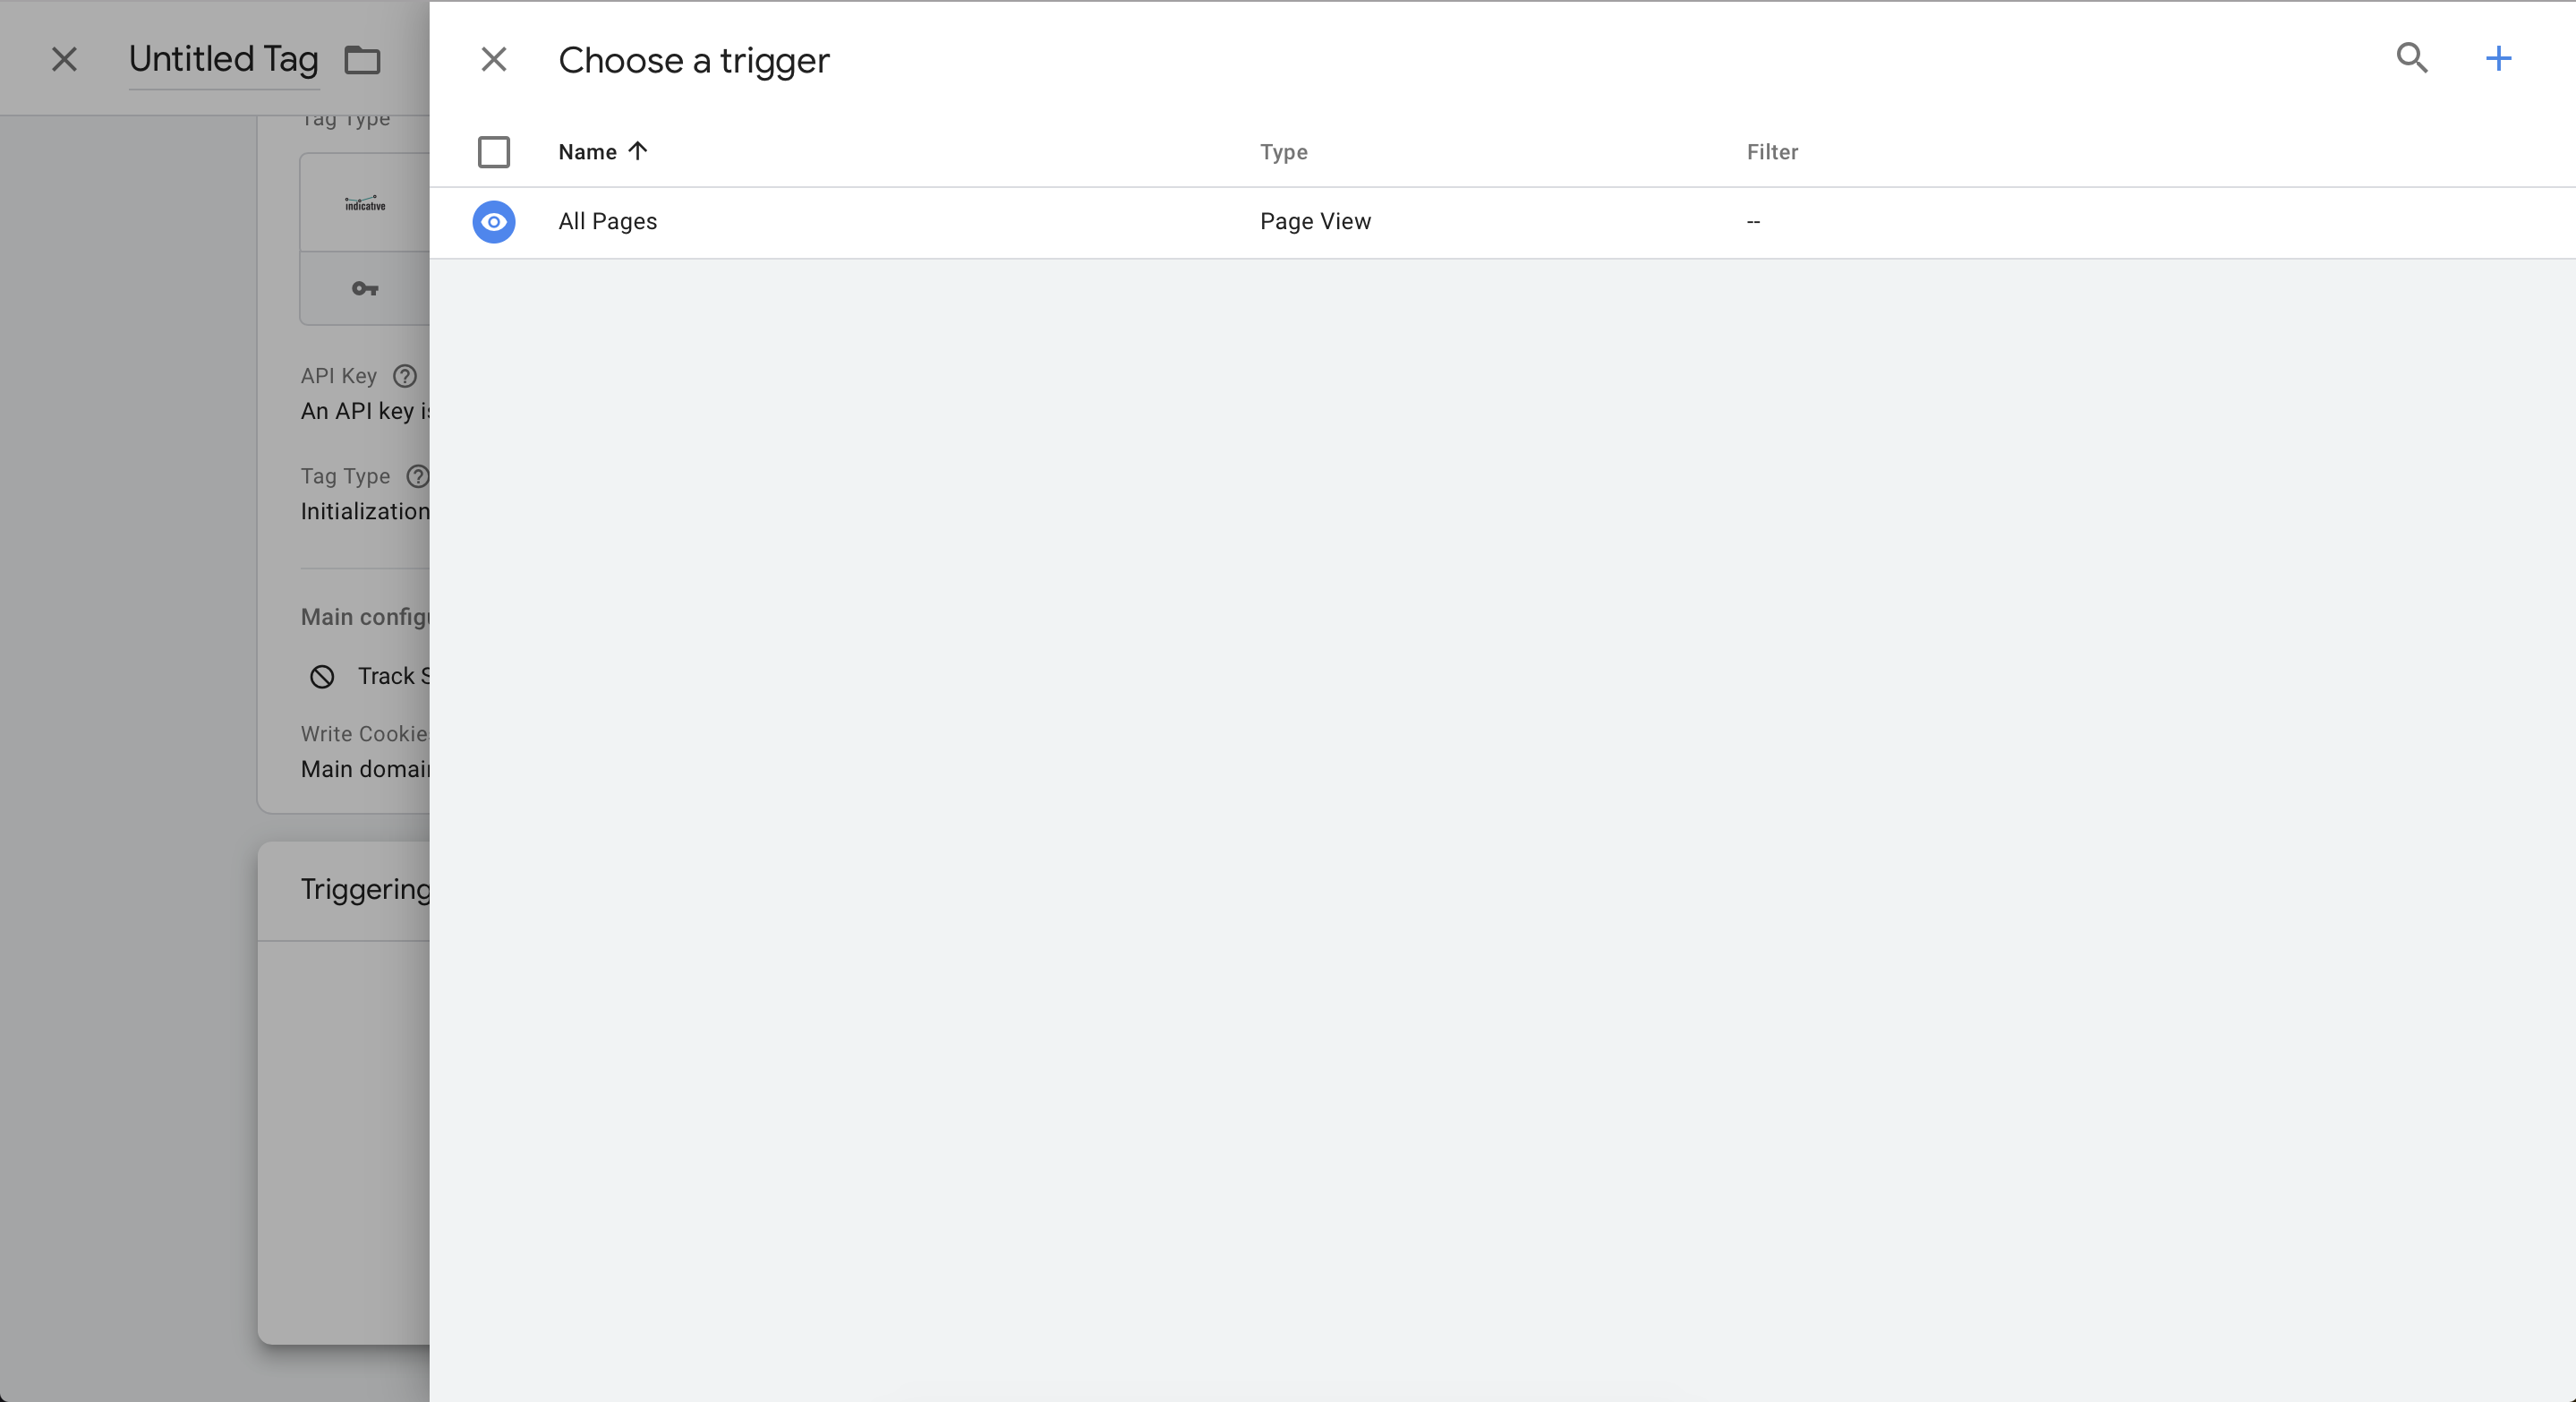Click the add new trigger plus icon
Screen dimensions: 2576x1402
point(2496,57)
